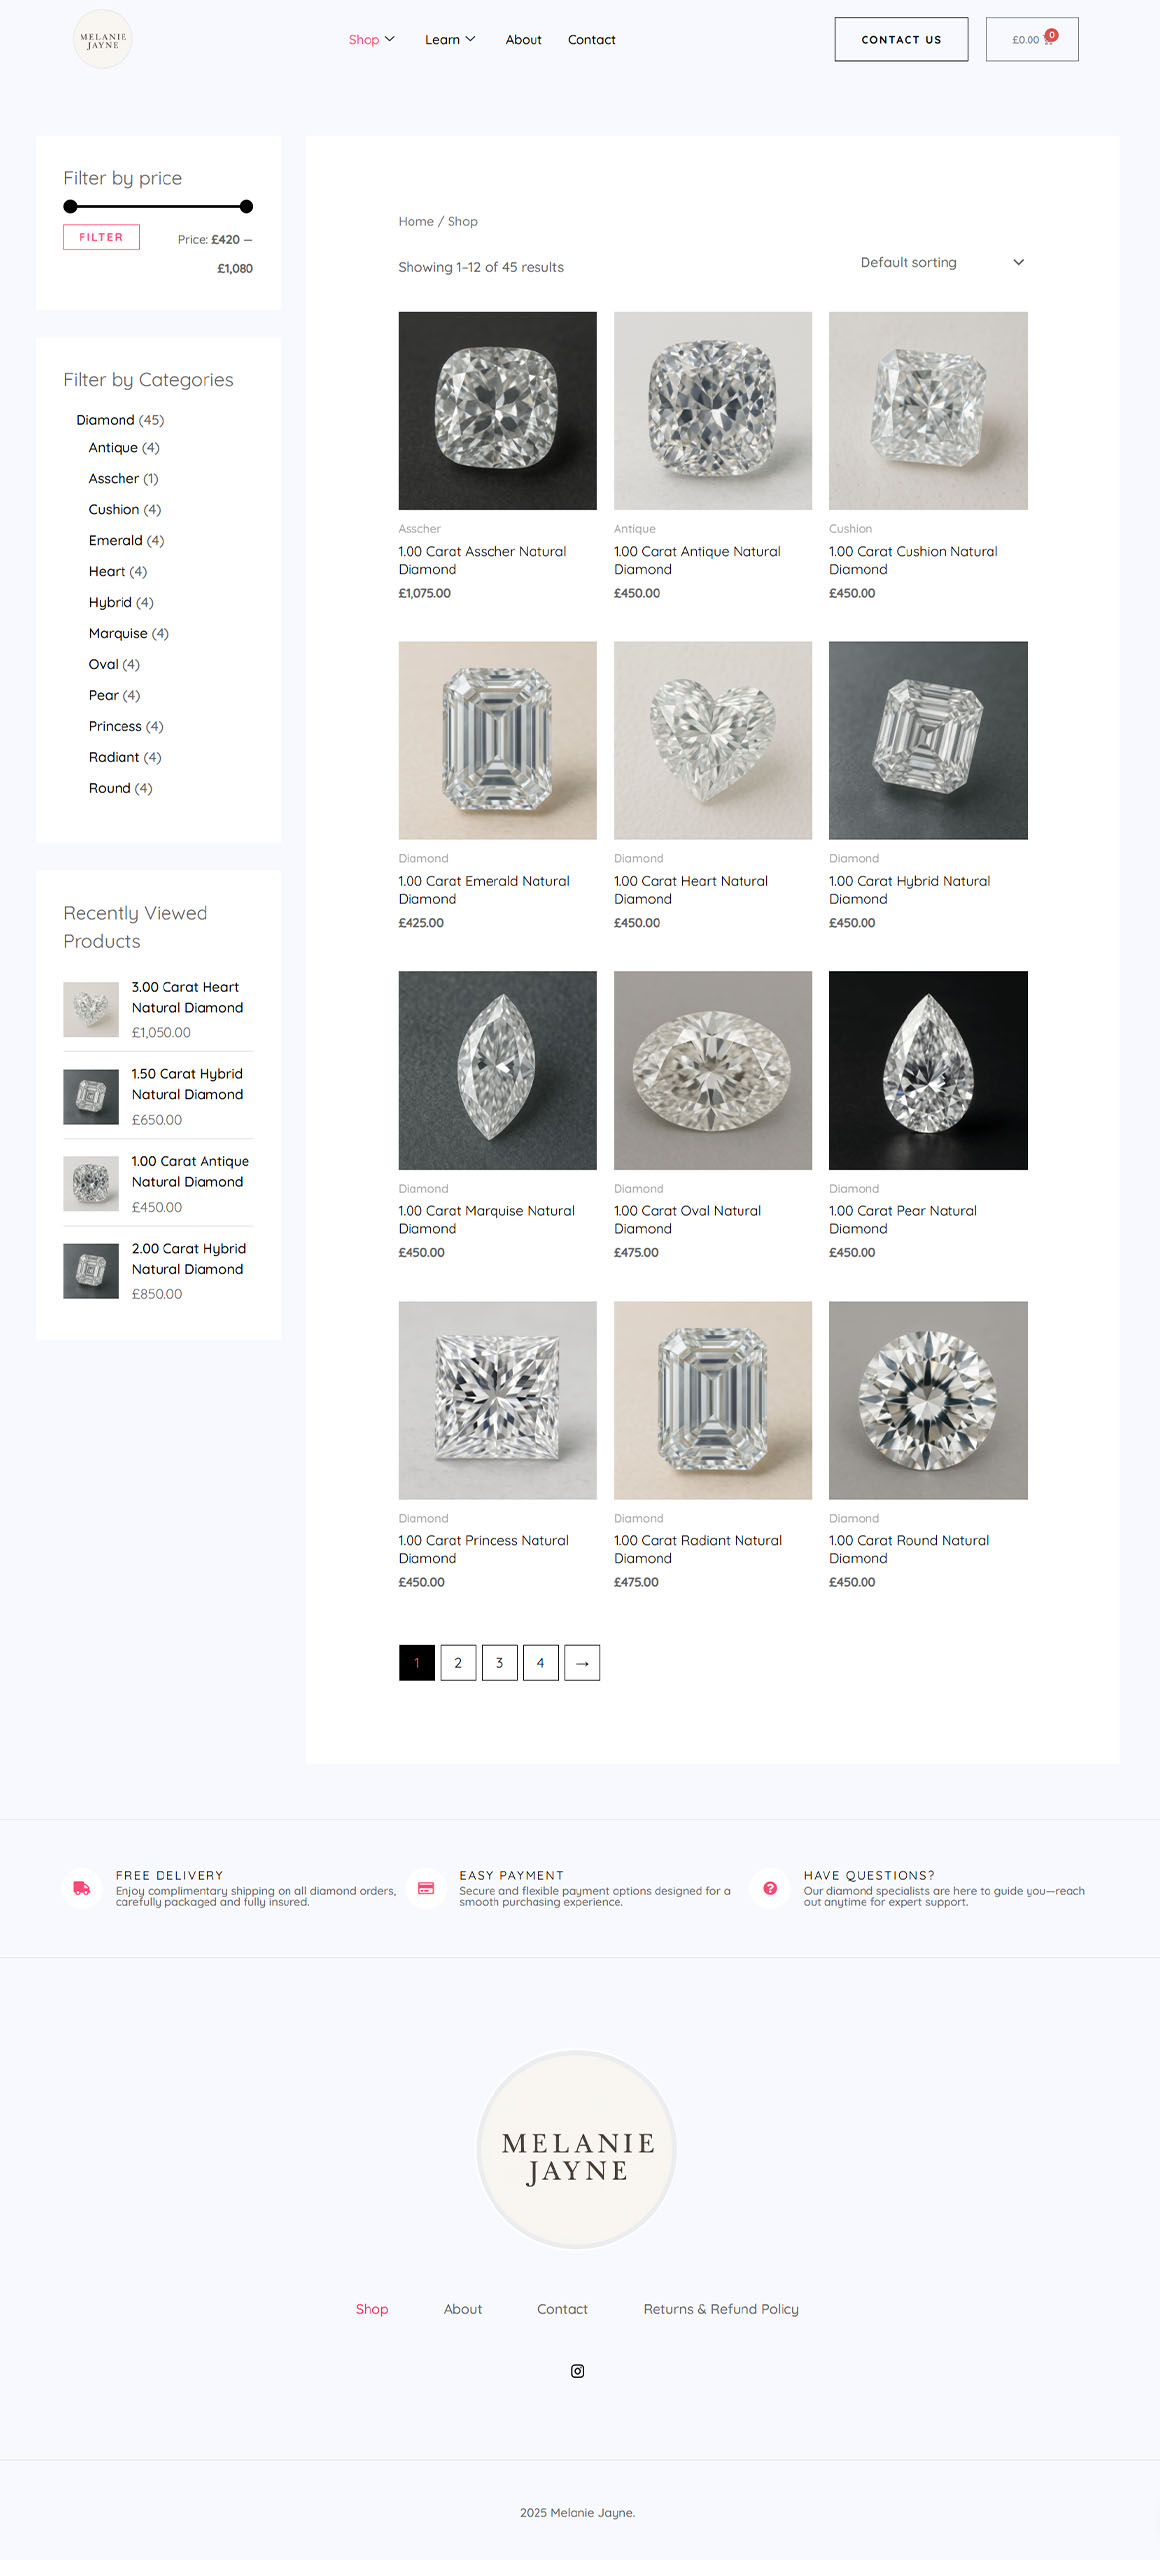The height and width of the screenshot is (2560, 1160).
Task: Open Returns & Refund Policy link
Action: pos(720,2309)
